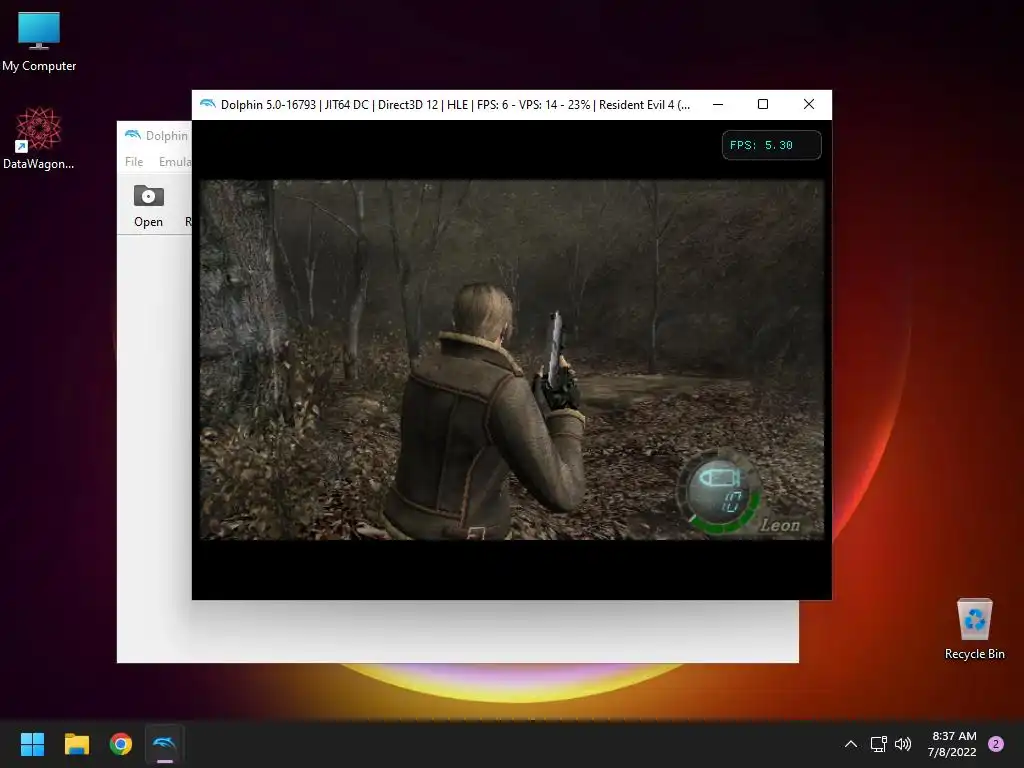Click the game window title bar text

[x=455, y=104]
